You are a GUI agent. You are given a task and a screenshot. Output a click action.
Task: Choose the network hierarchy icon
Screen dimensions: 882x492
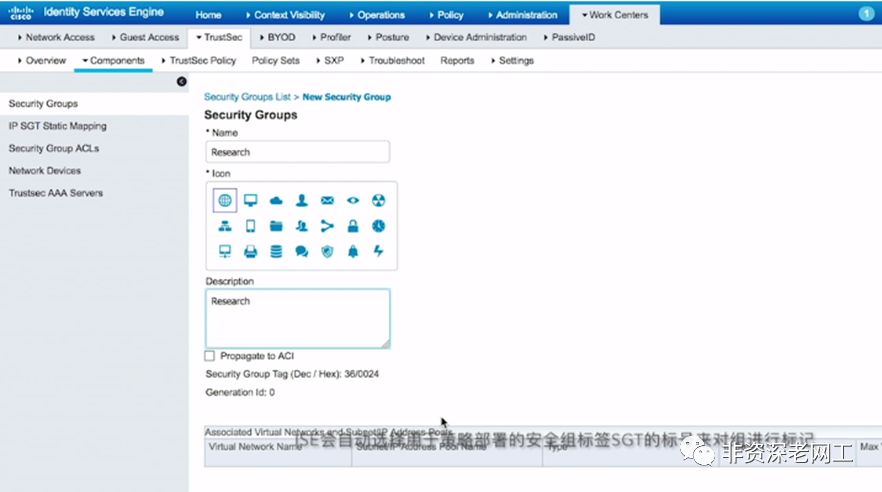(x=224, y=226)
